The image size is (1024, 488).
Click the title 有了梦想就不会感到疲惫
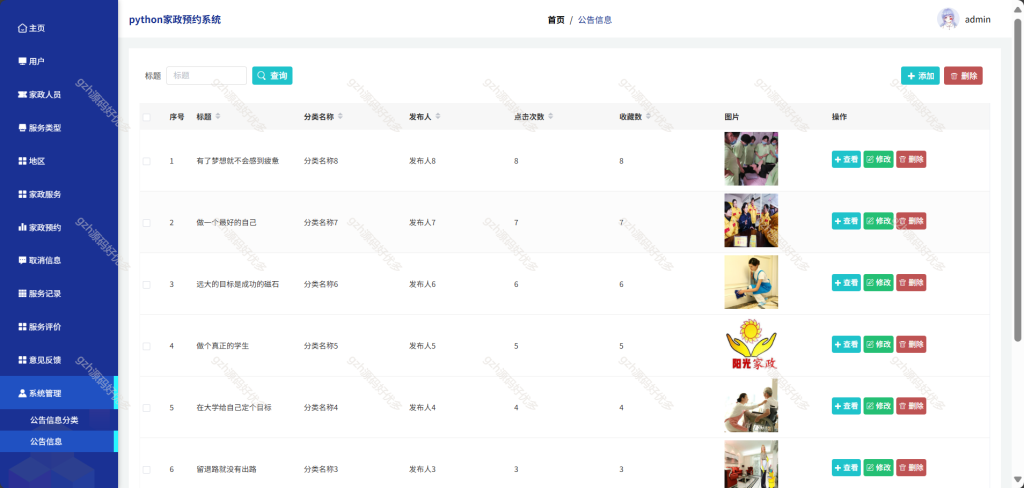[238, 161]
